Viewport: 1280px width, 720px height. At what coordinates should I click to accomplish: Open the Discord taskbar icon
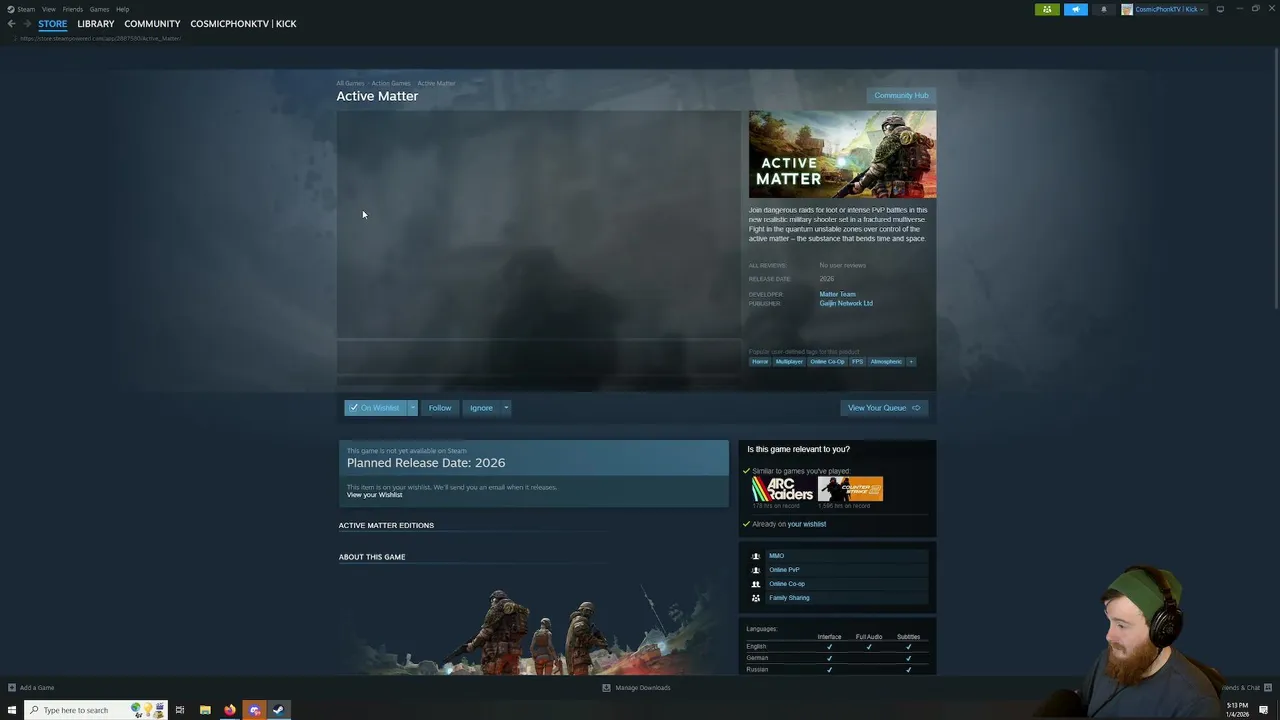click(254, 710)
